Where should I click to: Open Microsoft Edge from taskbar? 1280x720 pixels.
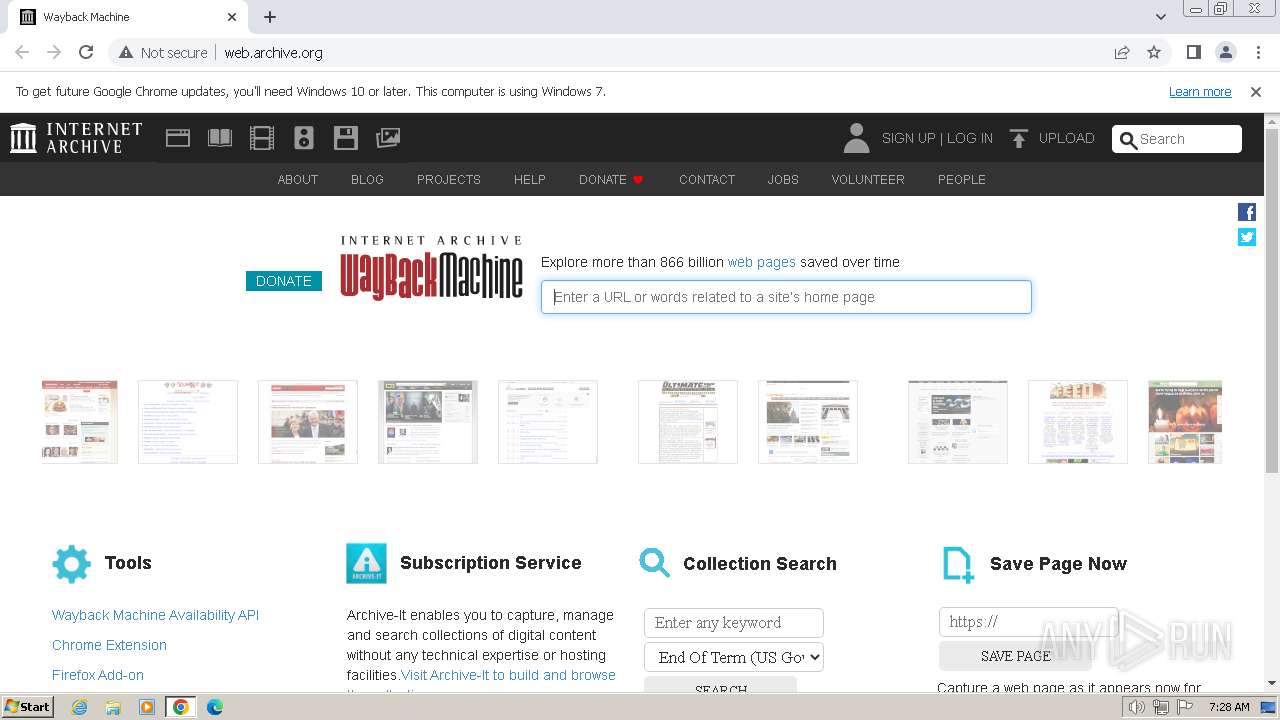pos(214,707)
